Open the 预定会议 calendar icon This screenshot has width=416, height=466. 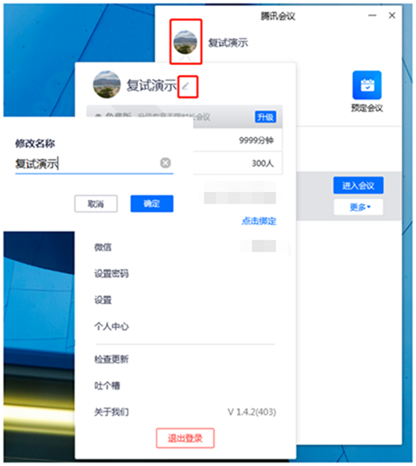coord(367,85)
